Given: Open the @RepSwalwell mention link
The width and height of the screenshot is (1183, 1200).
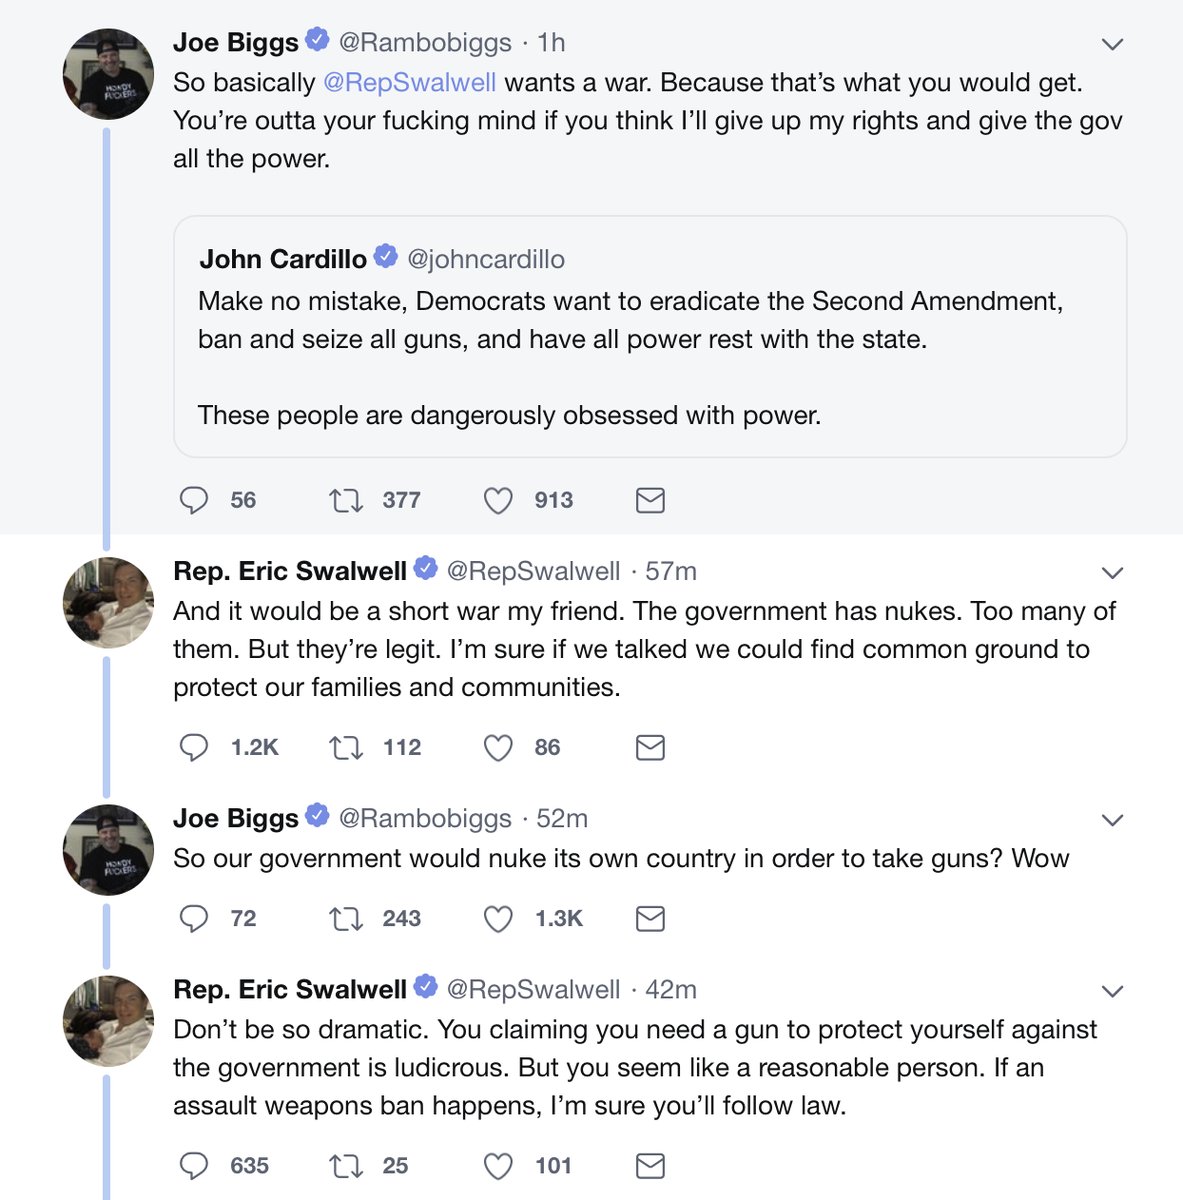Looking at the screenshot, I should [409, 82].
